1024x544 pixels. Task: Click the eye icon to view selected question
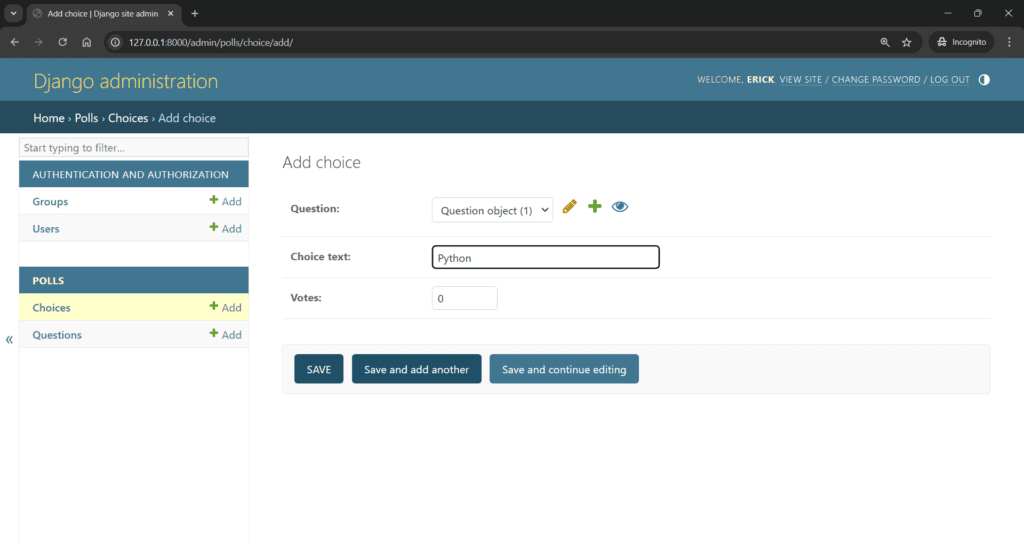[x=620, y=207]
